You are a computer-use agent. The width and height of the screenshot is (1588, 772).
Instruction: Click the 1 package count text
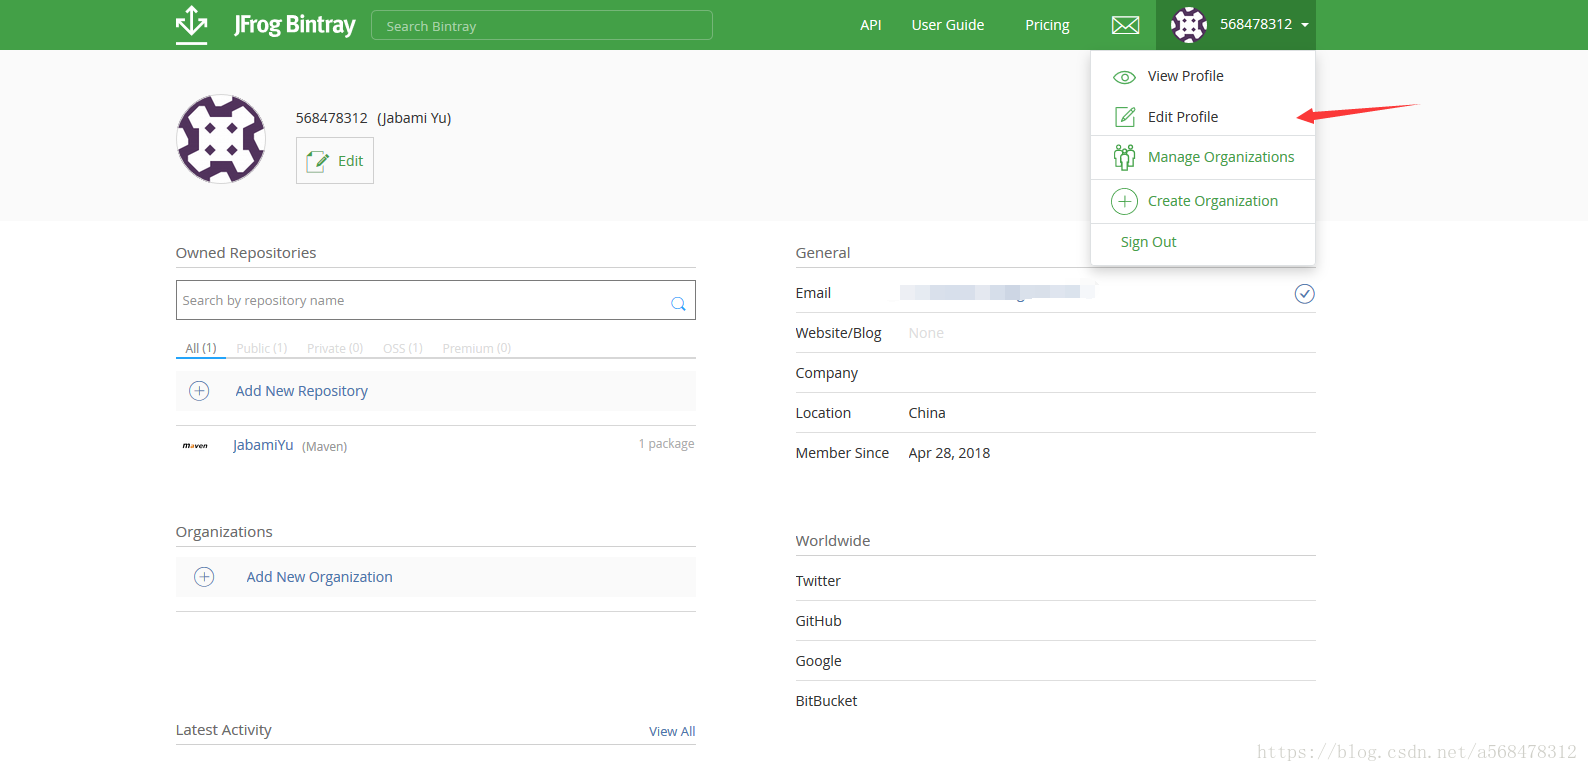tap(666, 444)
